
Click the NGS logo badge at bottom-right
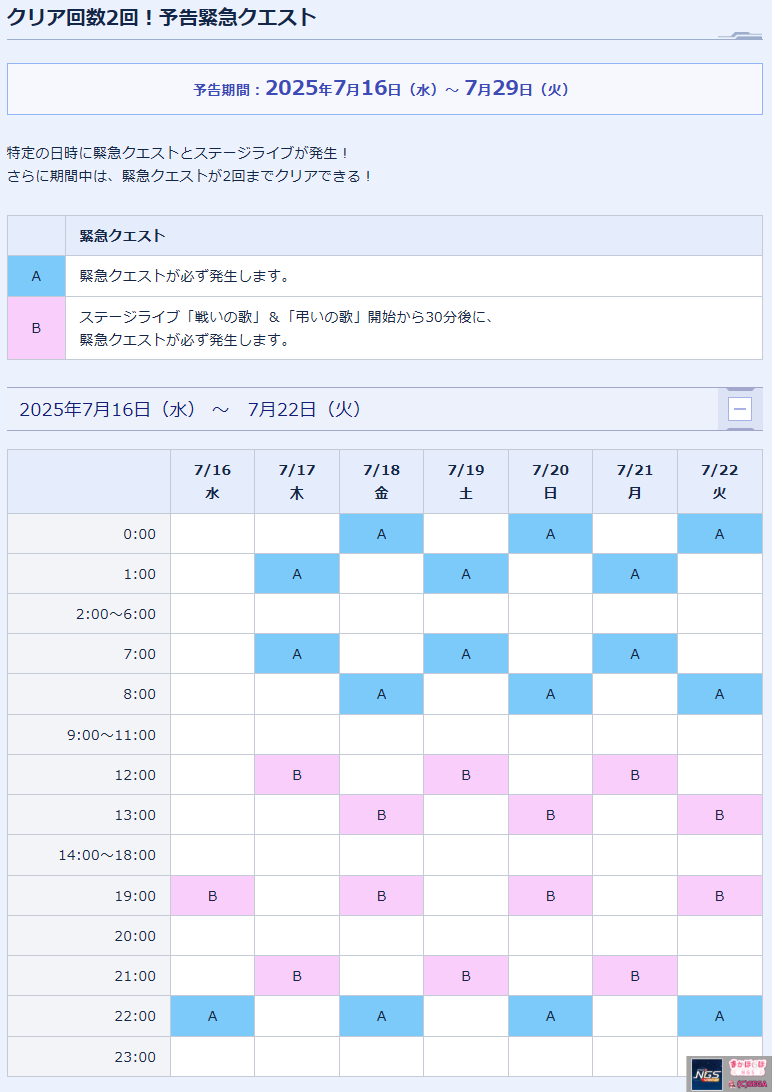pos(706,1074)
